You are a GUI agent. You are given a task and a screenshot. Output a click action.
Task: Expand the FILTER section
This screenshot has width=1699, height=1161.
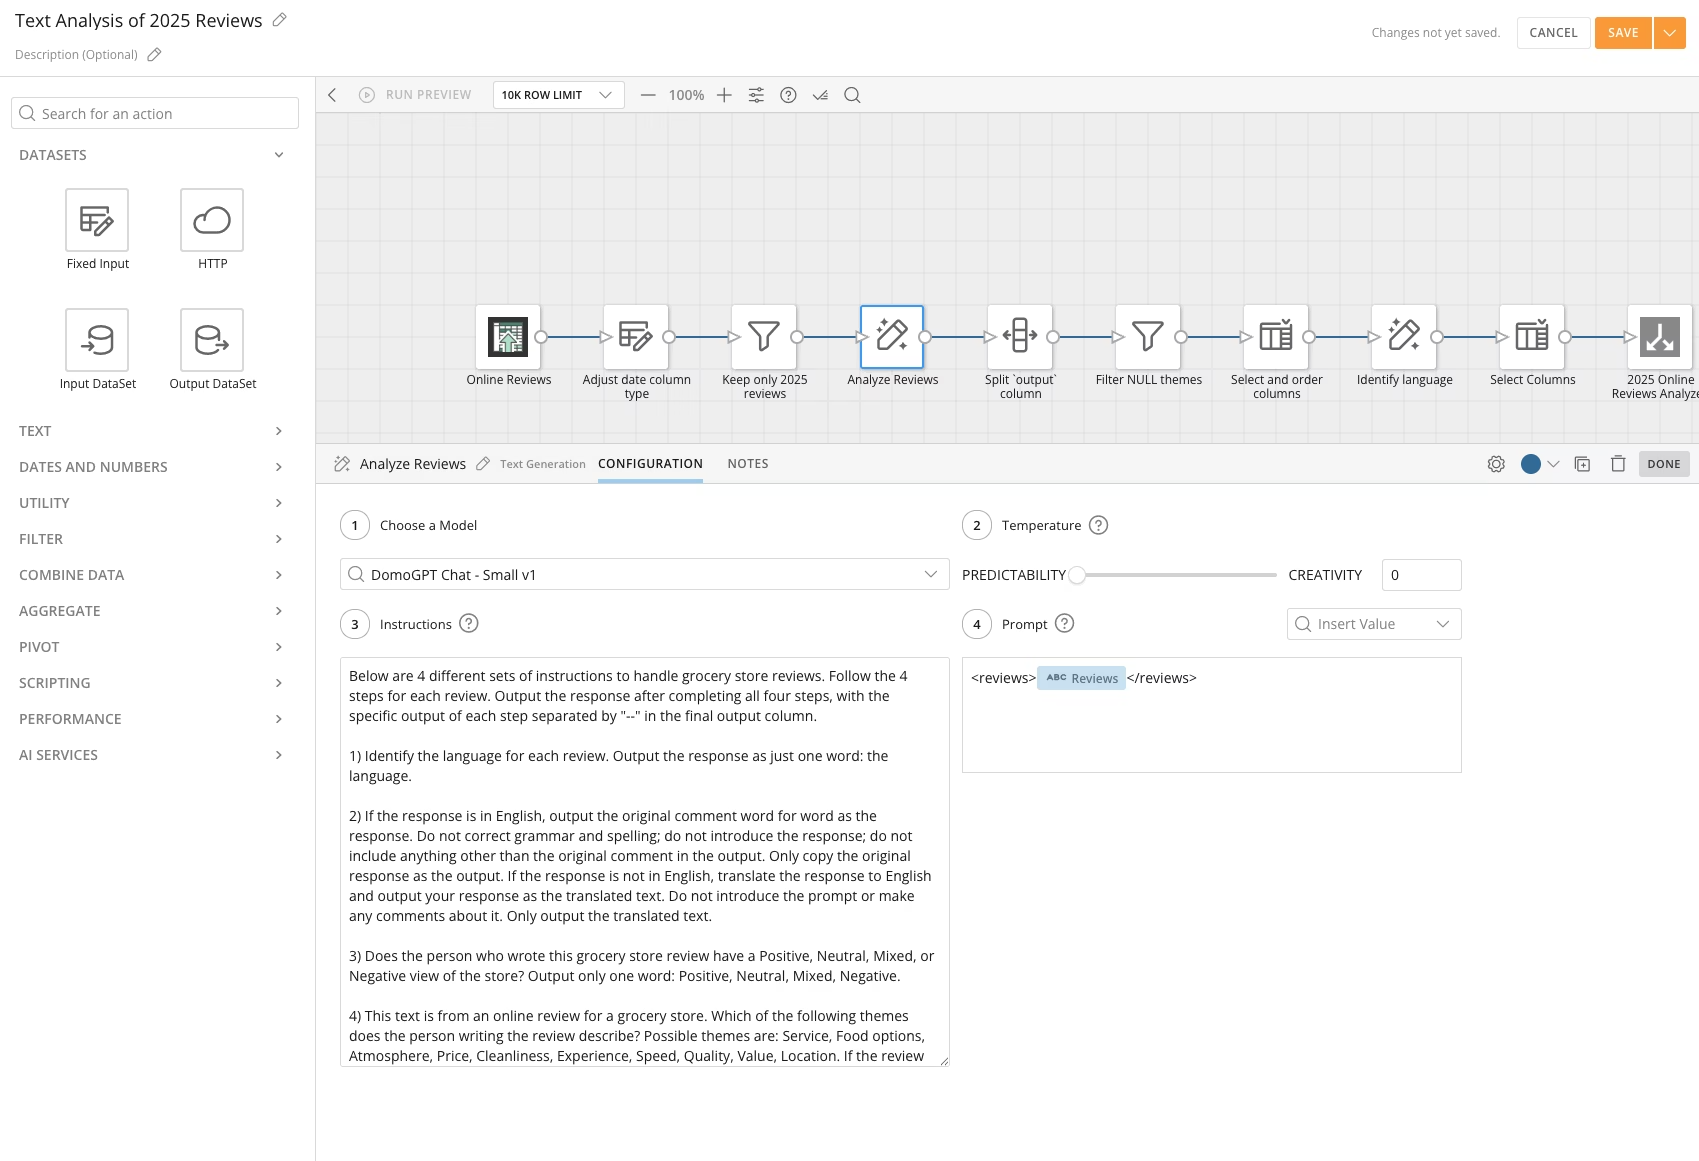(279, 539)
